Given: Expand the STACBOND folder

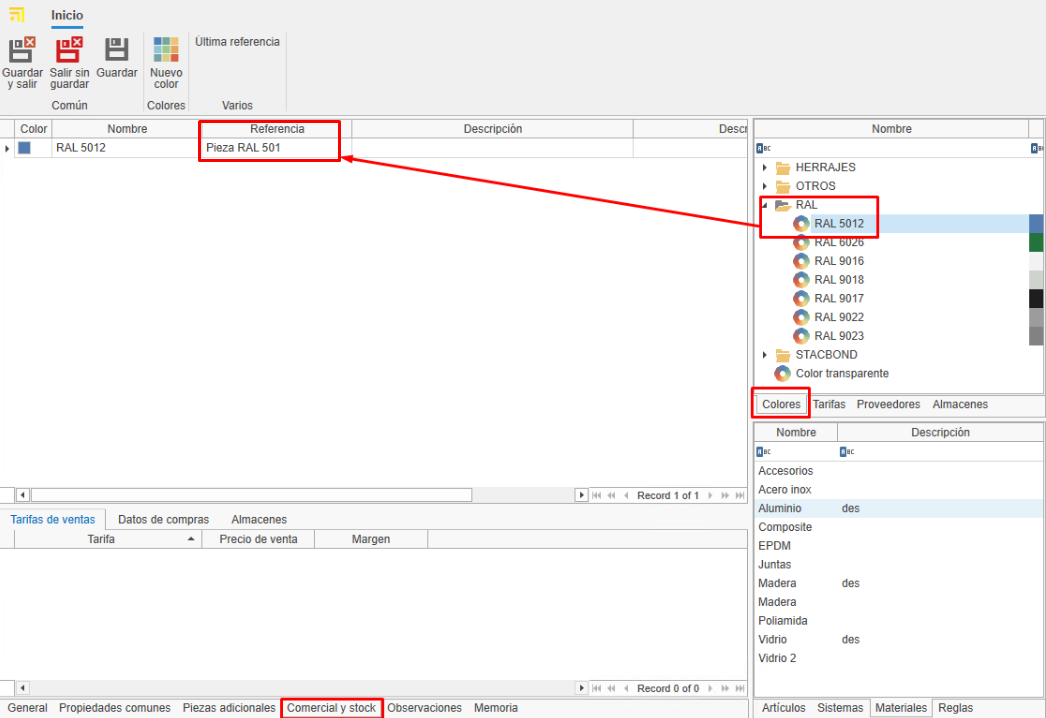Looking at the screenshot, I should [764, 355].
